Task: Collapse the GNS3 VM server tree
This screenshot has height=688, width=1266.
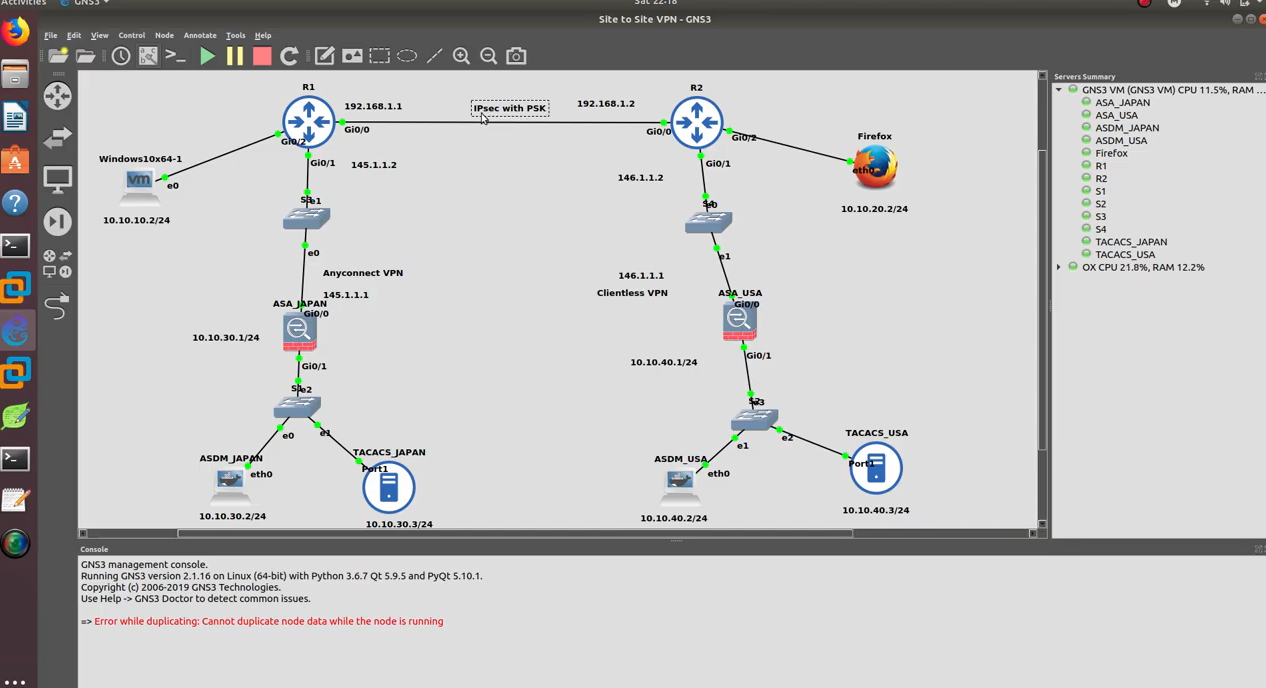Action: coord(1059,90)
